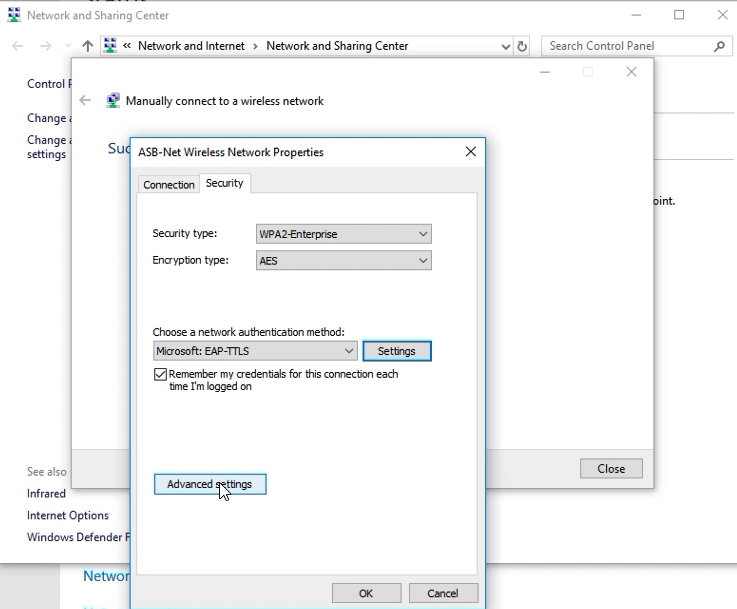Open Windows Defender Firewall link

[78, 537]
